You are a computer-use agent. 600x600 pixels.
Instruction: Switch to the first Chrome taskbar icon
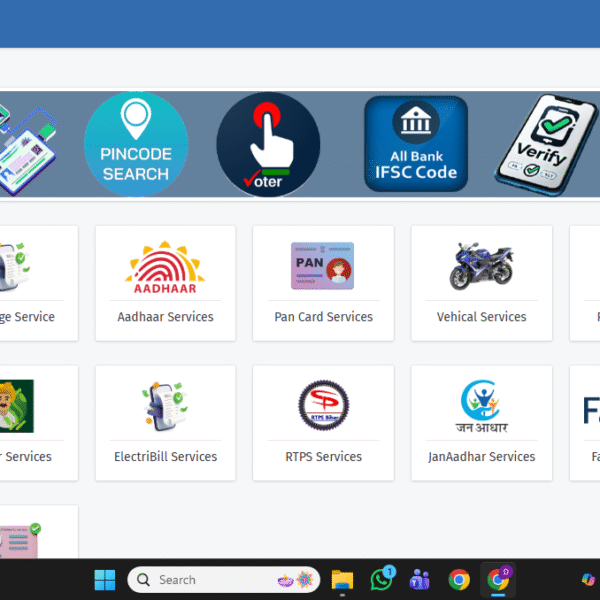459,580
